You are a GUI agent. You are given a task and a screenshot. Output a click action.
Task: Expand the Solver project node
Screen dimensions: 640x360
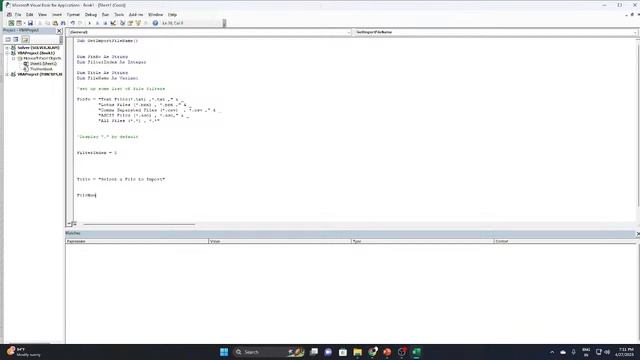7,48
